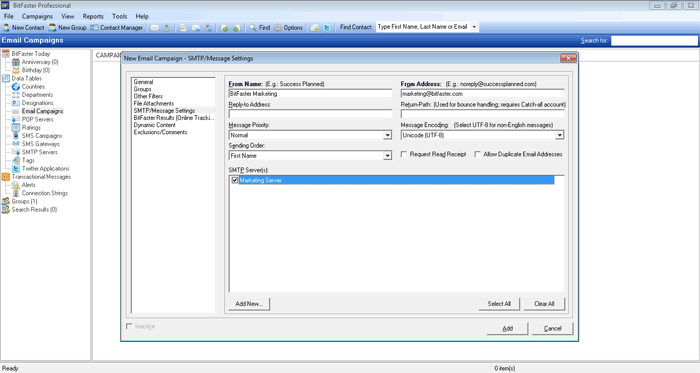Open the View menu

point(68,17)
